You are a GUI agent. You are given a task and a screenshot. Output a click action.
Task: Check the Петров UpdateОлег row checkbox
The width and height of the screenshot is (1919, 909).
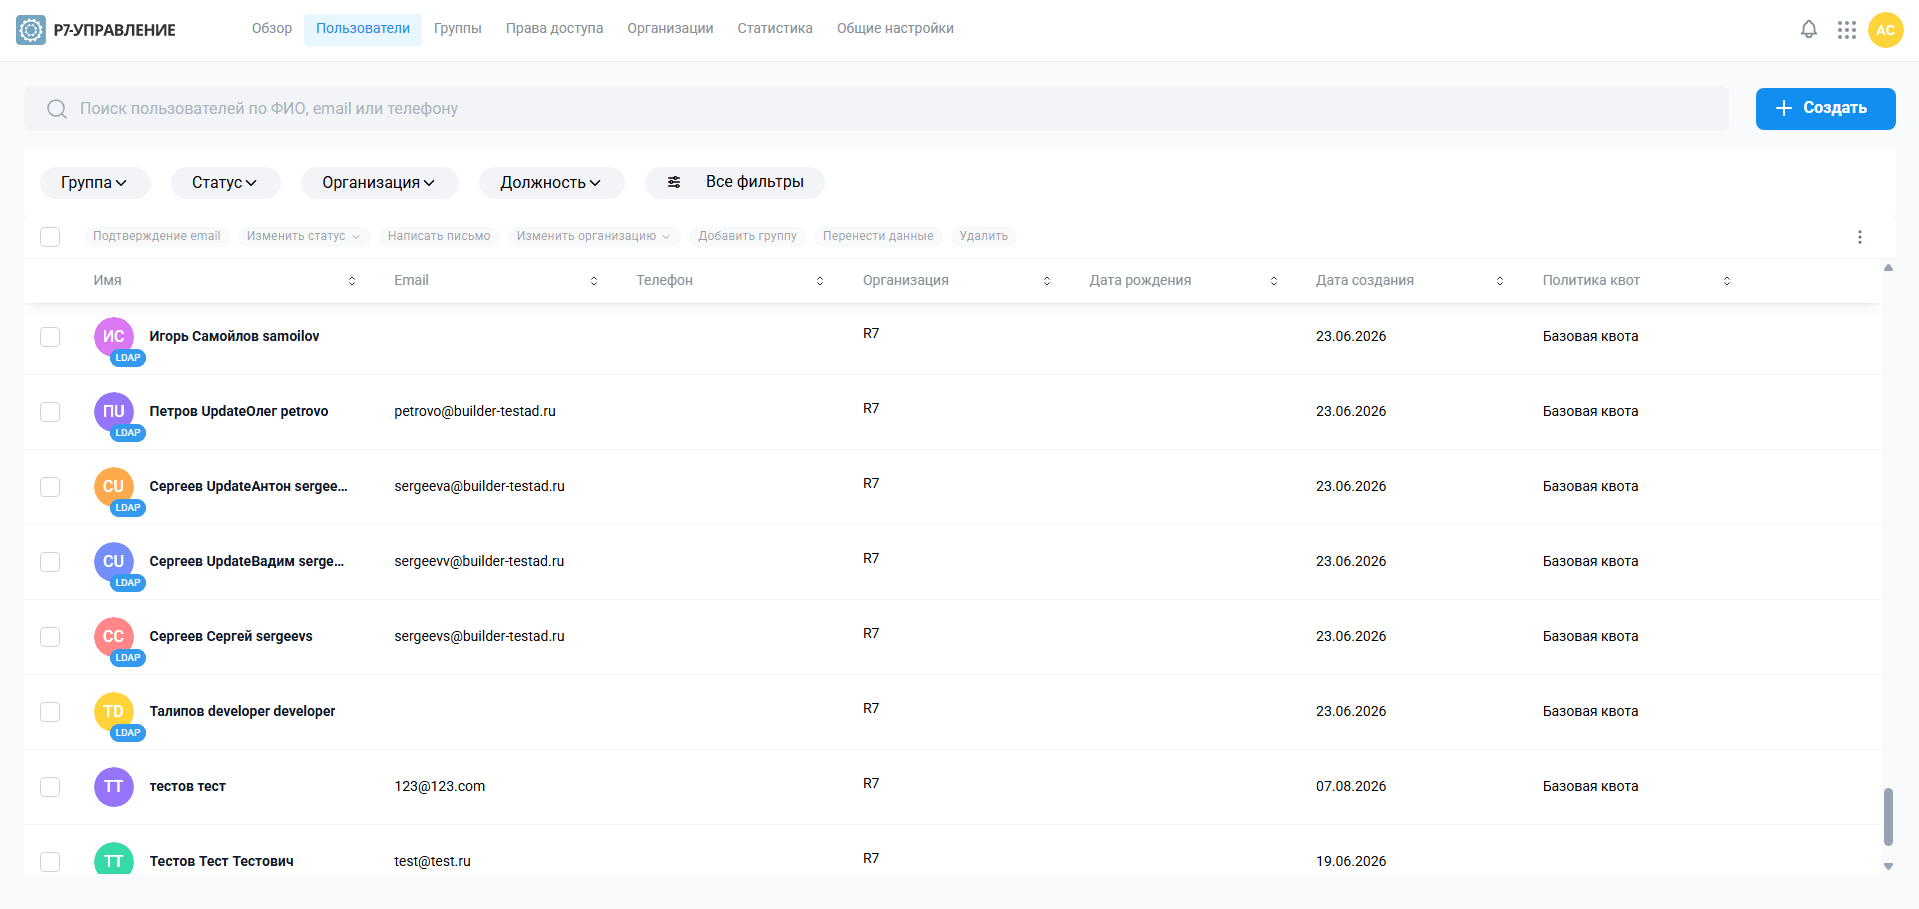click(x=50, y=412)
